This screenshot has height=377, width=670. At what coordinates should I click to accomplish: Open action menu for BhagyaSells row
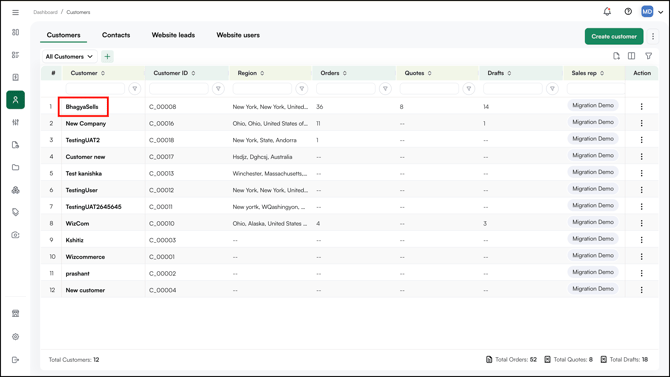coord(641,106)
